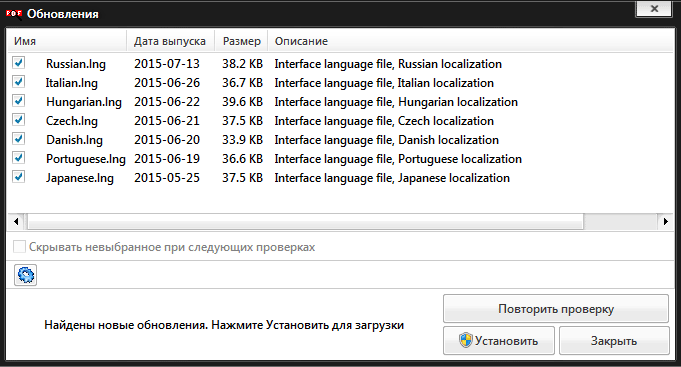Uncheck the Italian.lng update checkbox

pyautogui.click(x=19, y=82)
